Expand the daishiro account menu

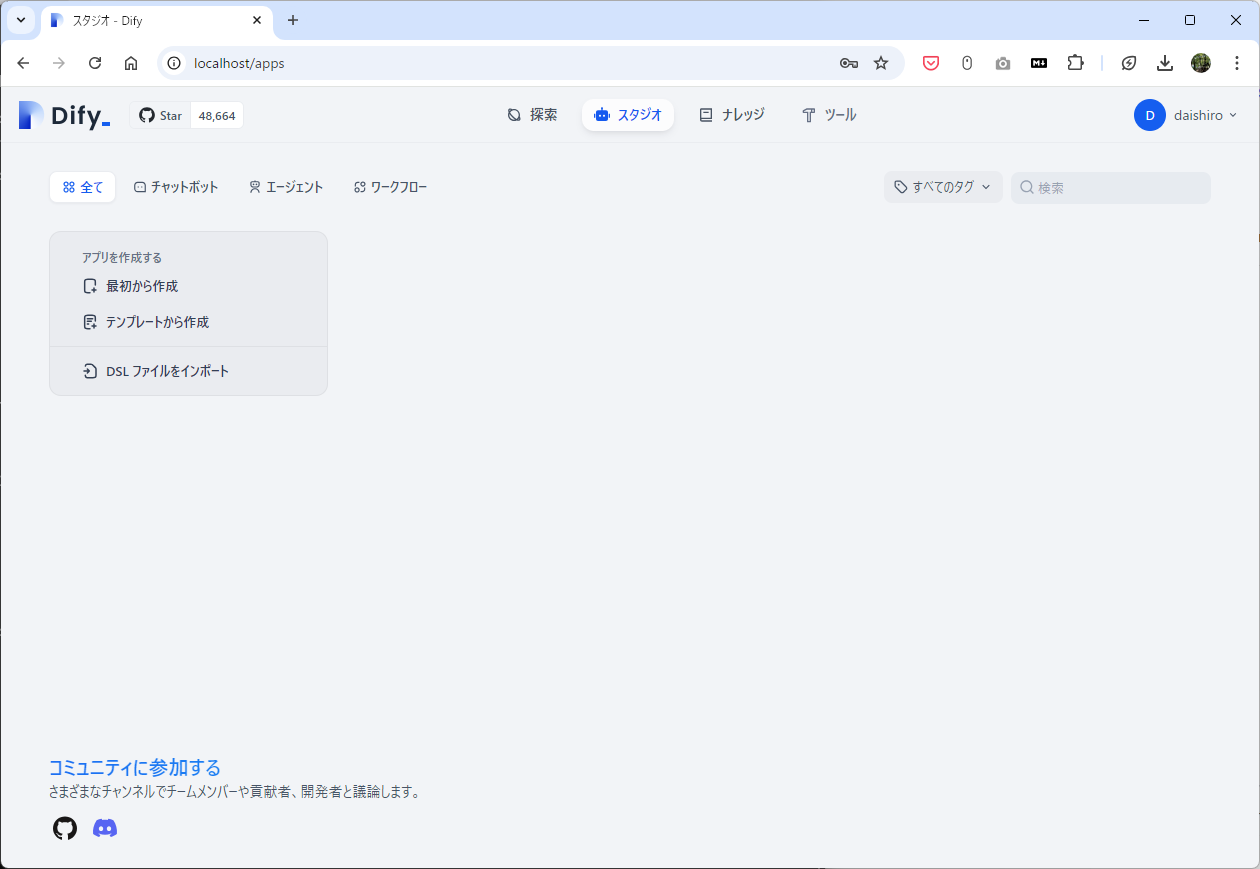pos(1190,114)
